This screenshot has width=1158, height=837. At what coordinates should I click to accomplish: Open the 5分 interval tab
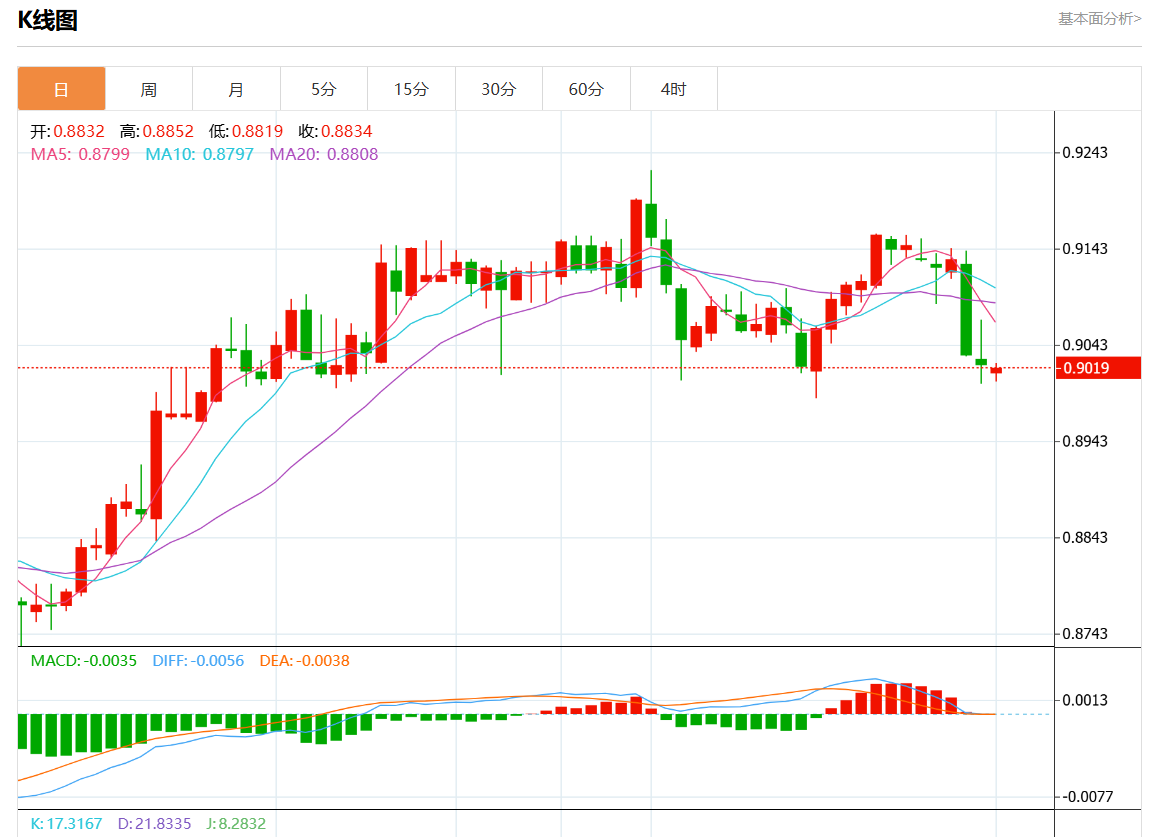[x=323, y=89]
